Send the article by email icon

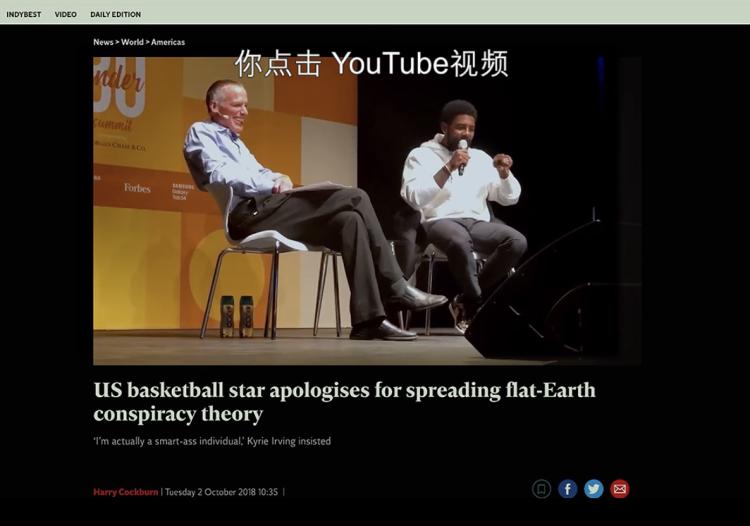(619, 489)
